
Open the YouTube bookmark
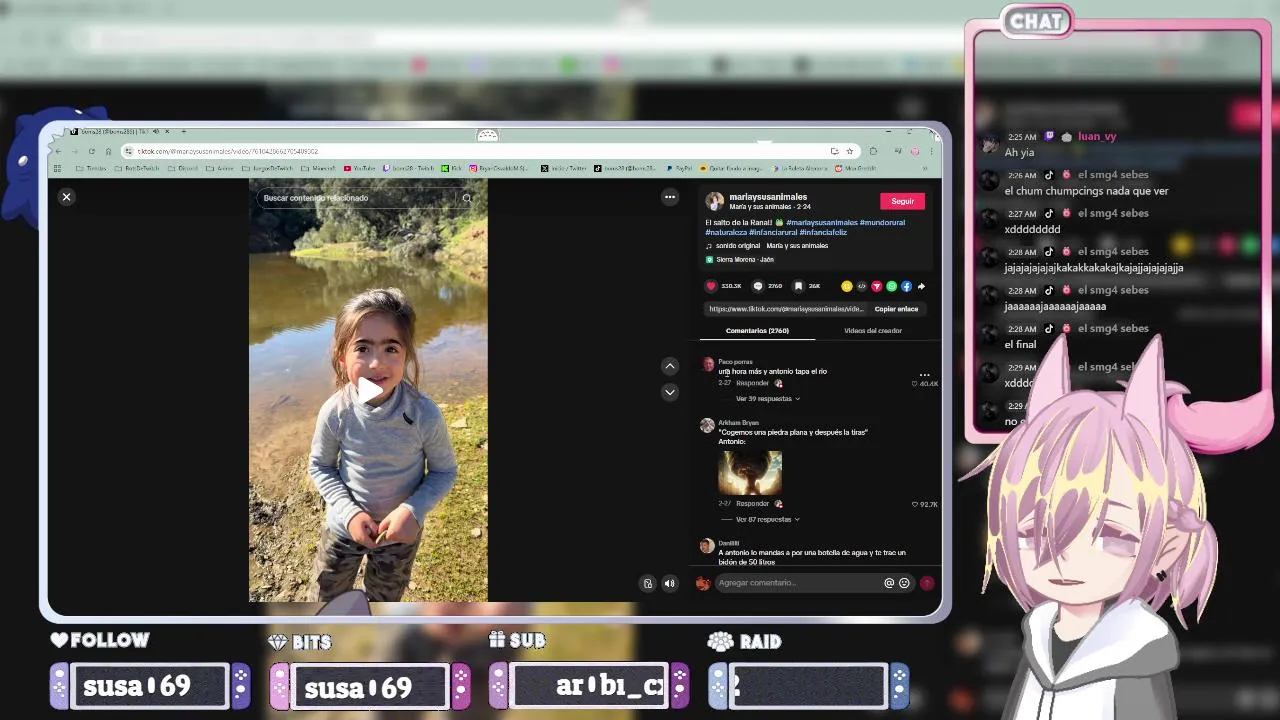[x=360, y=168]
